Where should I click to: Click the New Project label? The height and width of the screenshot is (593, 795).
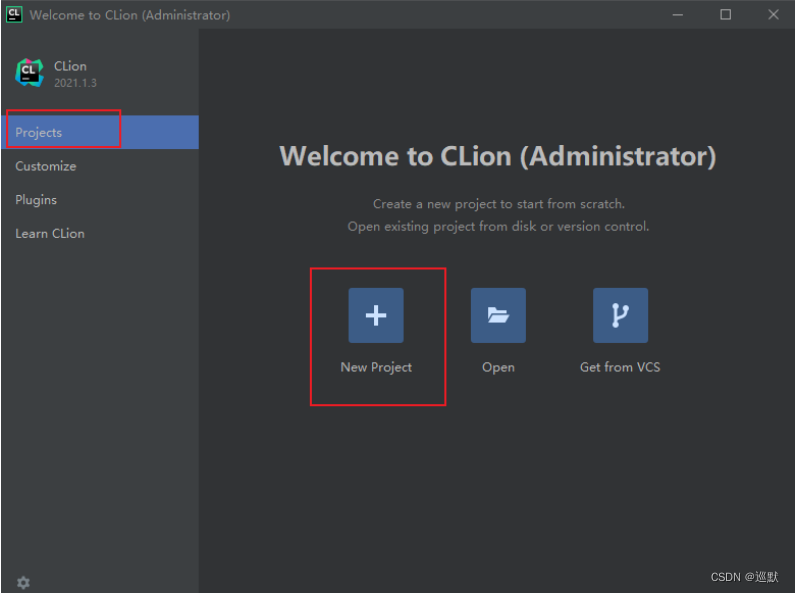376,367
